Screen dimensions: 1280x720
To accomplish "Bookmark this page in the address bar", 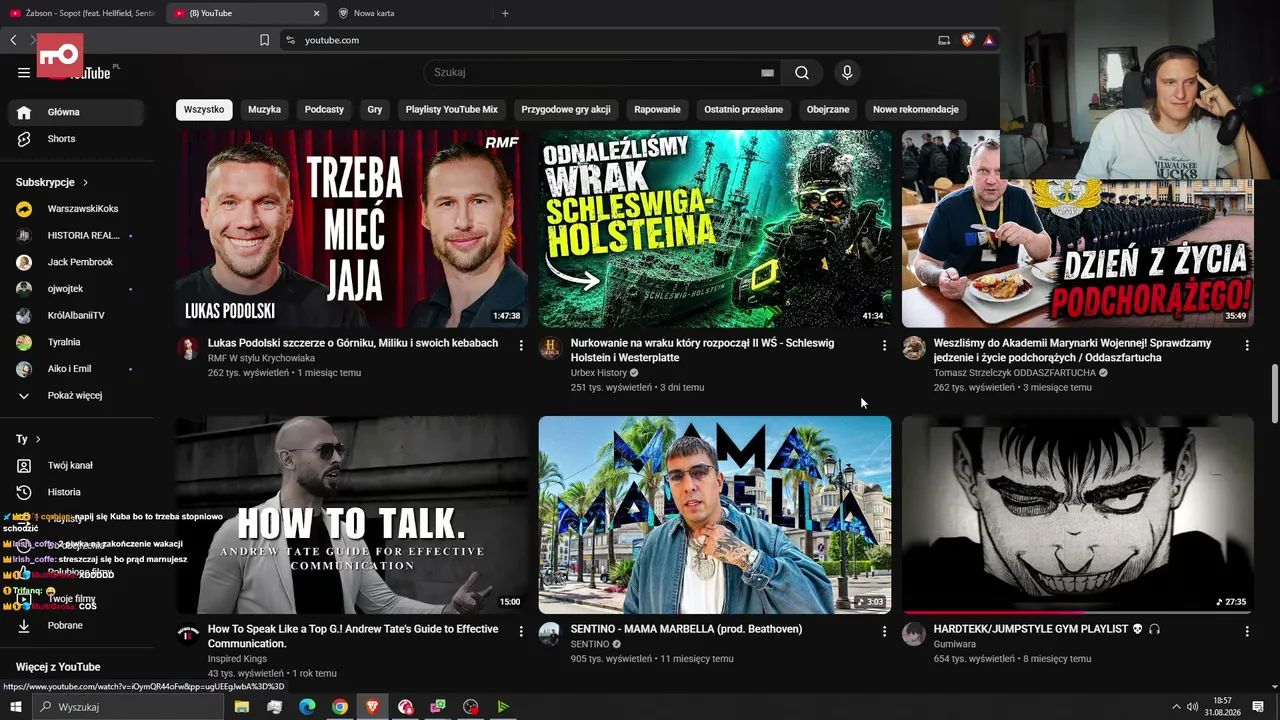I will [x=264, y=40].
